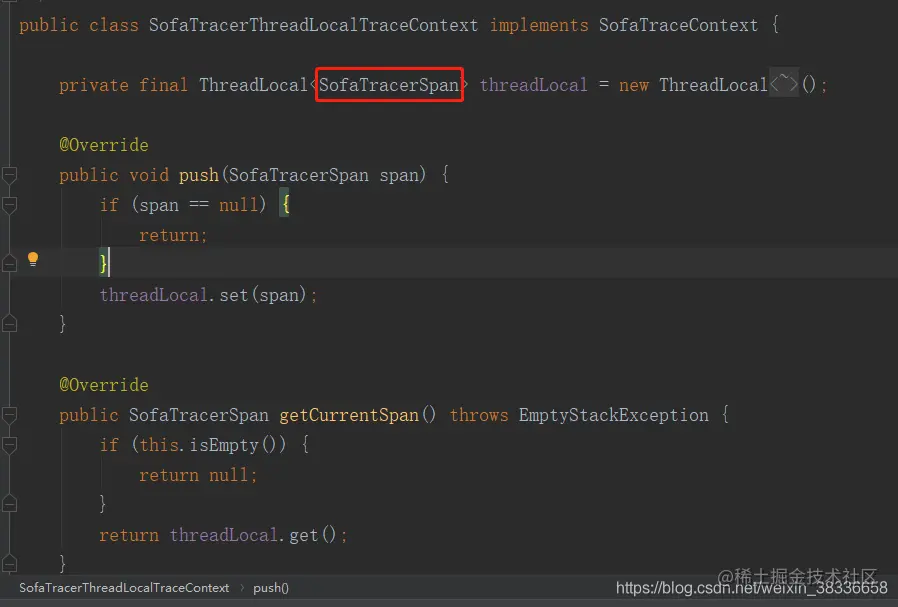898x607 pixels.
Task: Click the yellow lightbulb quick-fix icon
Action: coord(33,259)
